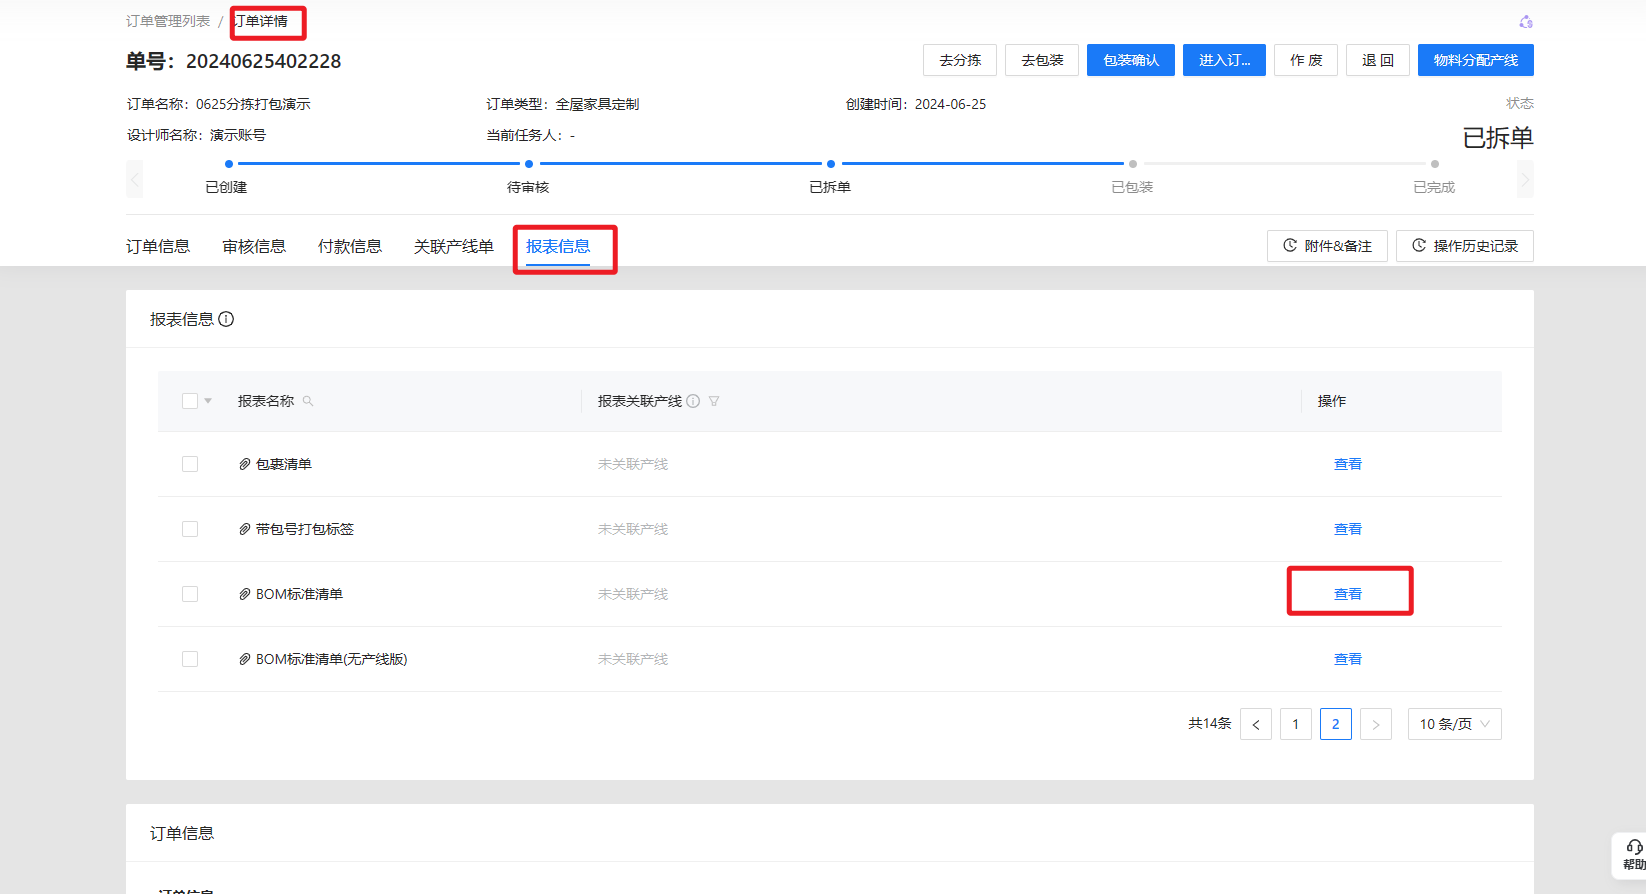Click the purple icon at top right
Image resolution: width=1646 pixels, height=894 pixels.
point(1525,22)
